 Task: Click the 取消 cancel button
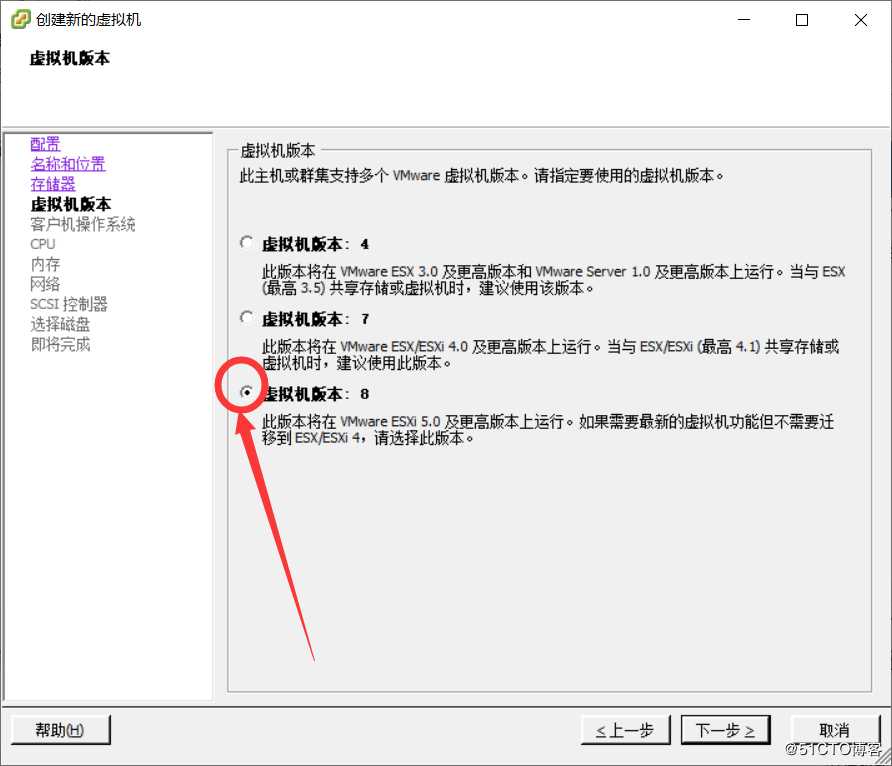point(835,730)
